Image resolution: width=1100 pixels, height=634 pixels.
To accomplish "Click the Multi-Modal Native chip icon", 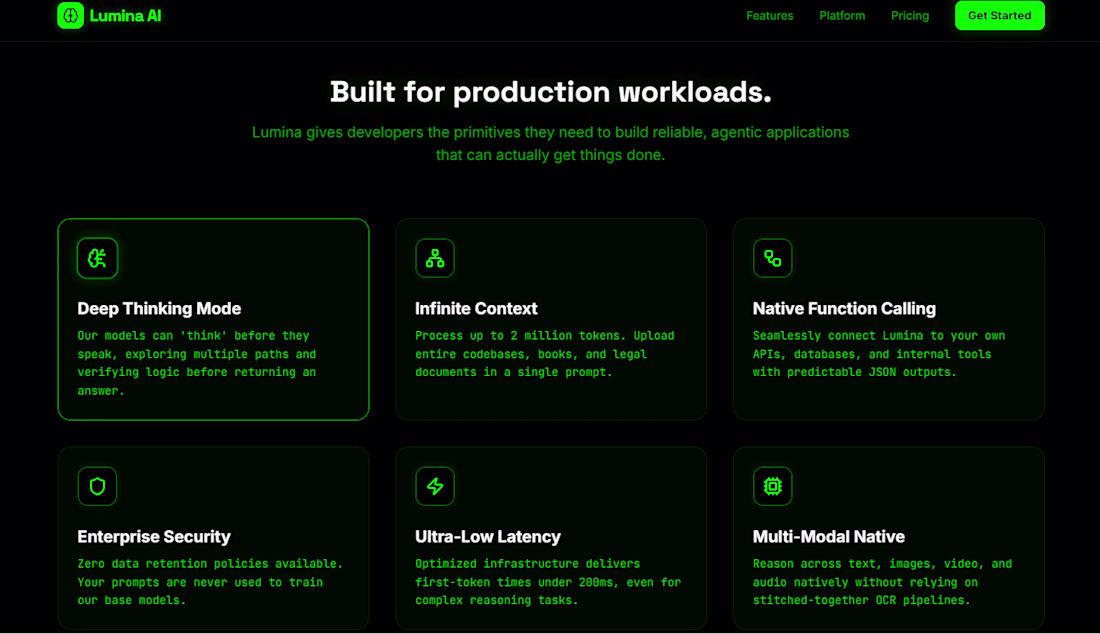I will pos(772,486).
